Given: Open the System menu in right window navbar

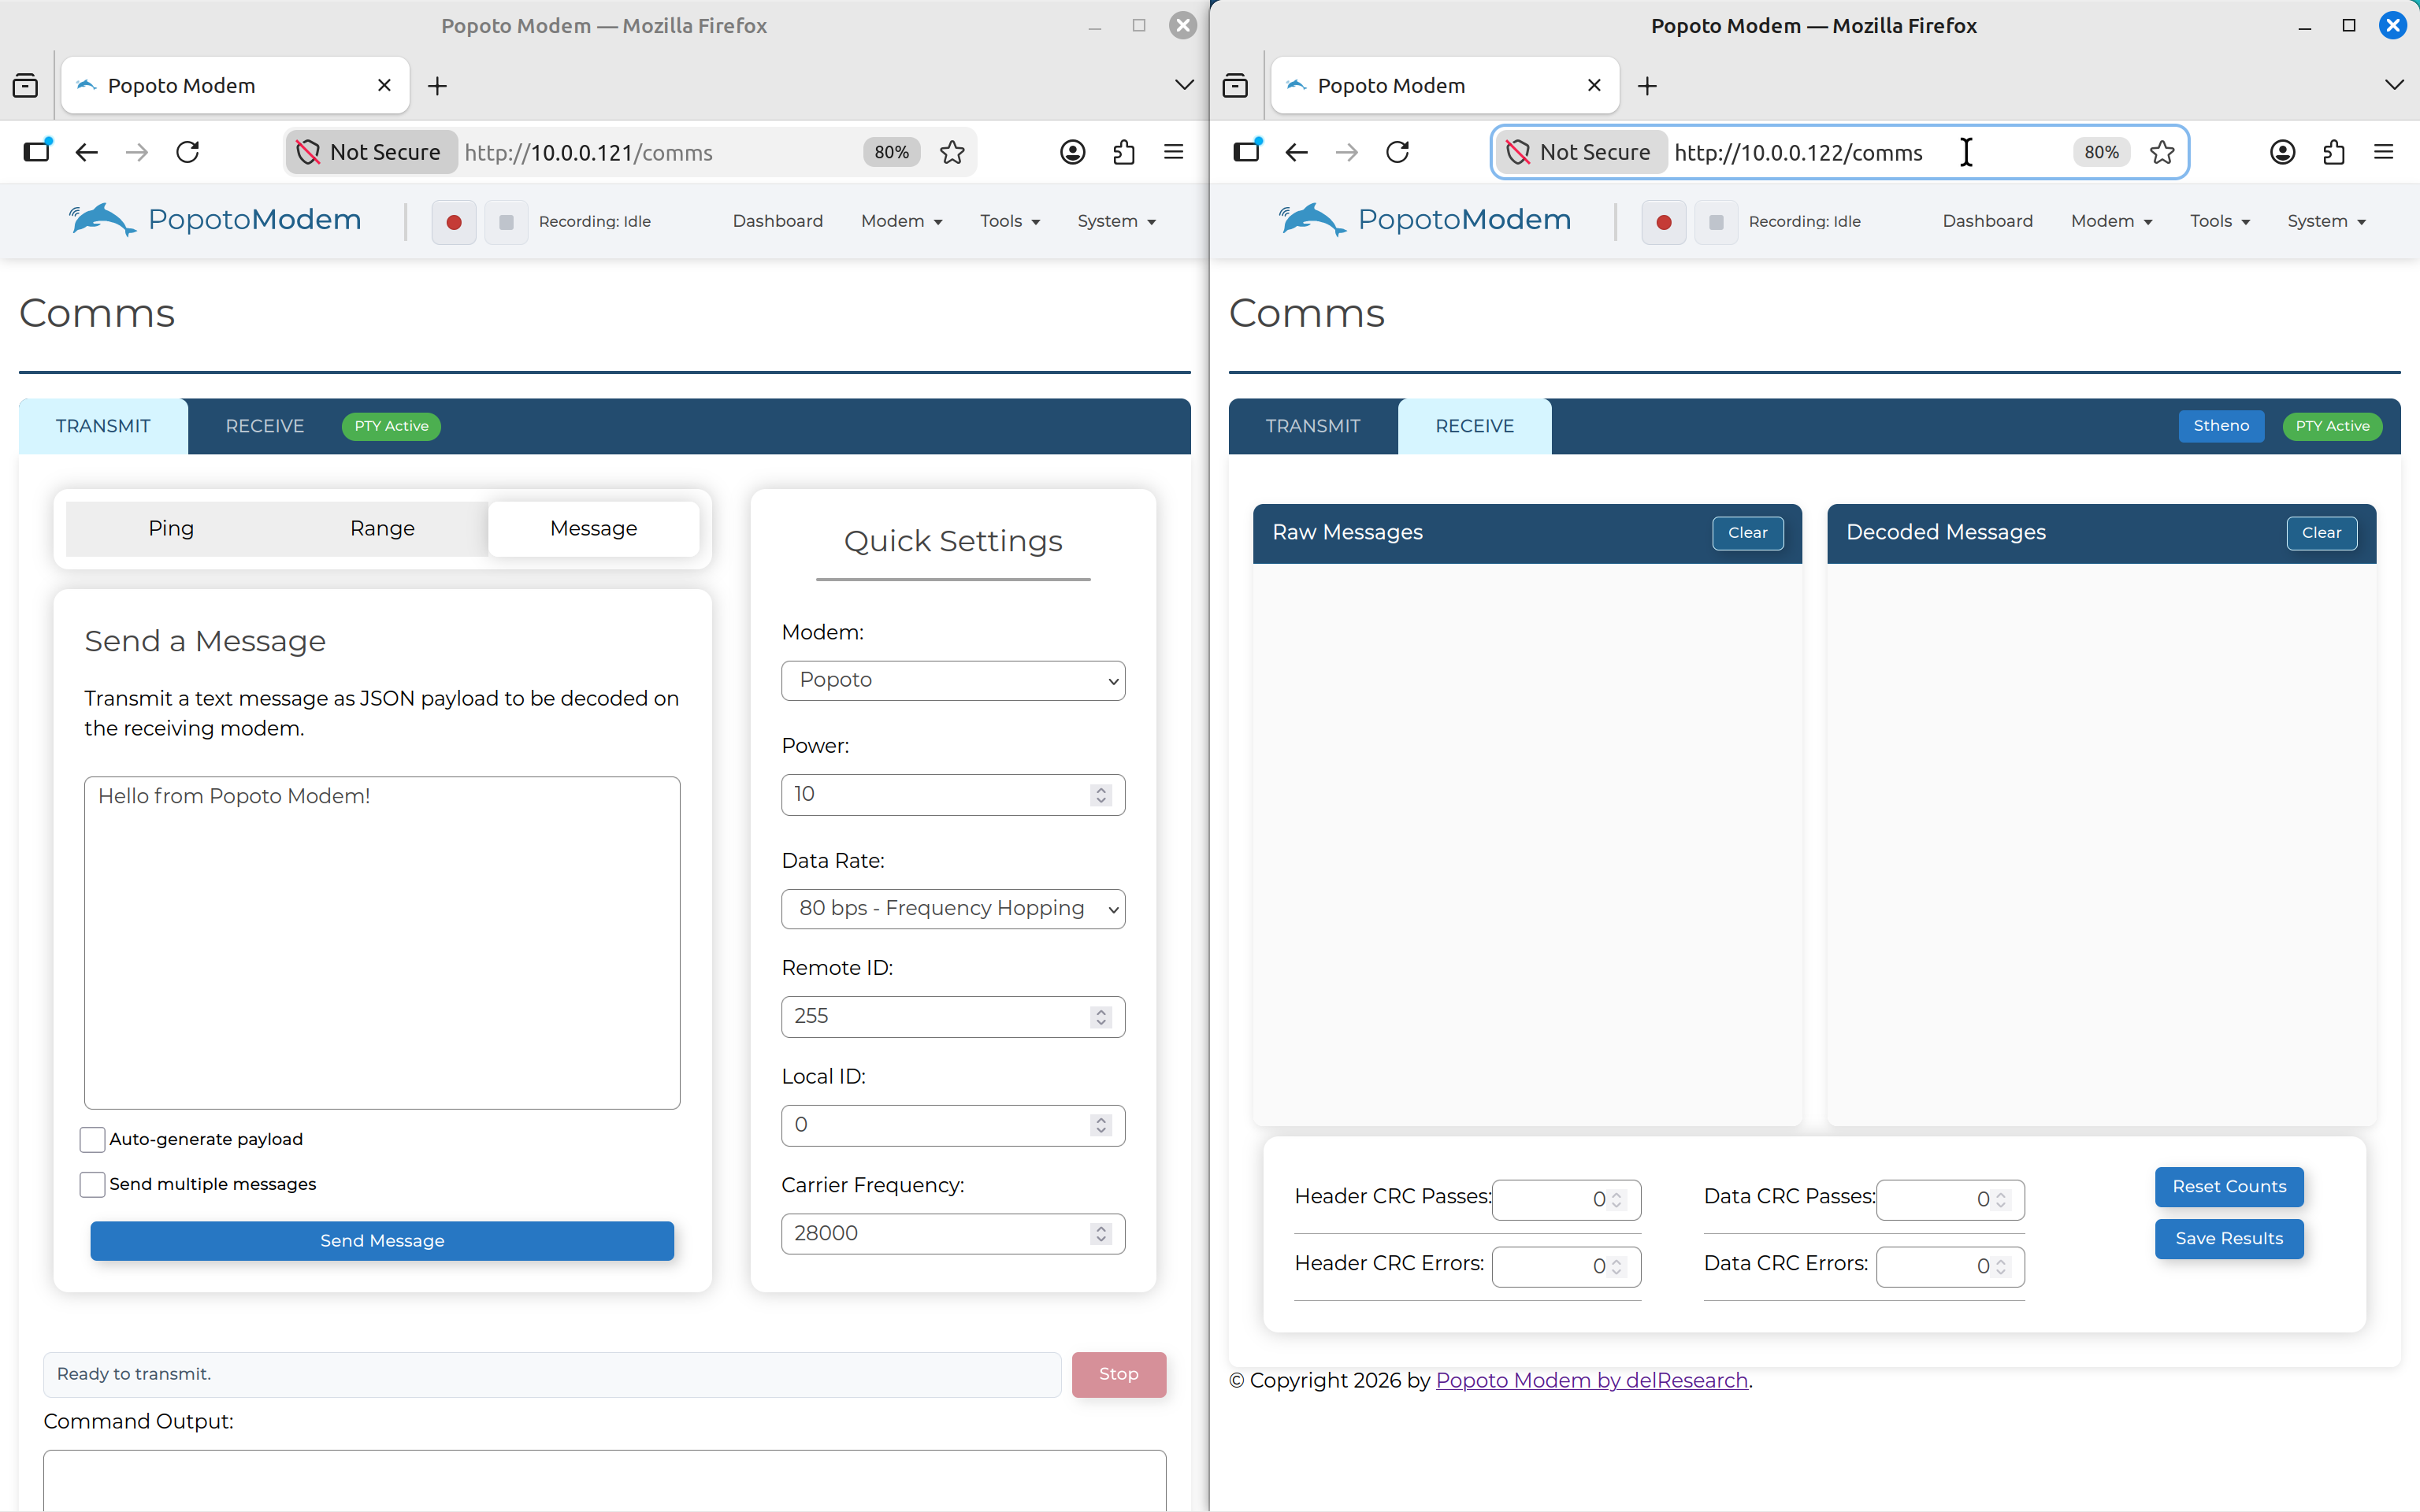Looking at the screenshot, I should coord(2326,221).
